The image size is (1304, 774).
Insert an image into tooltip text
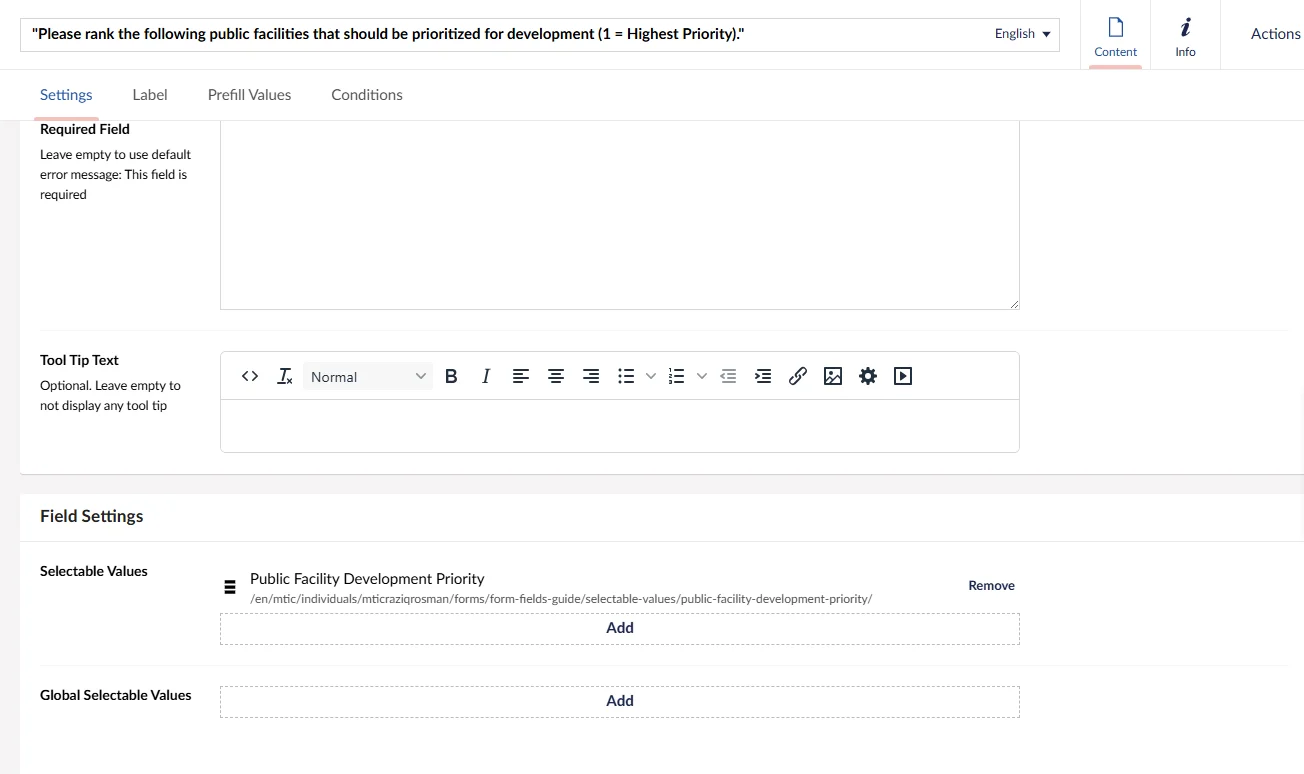coord(833,376)
